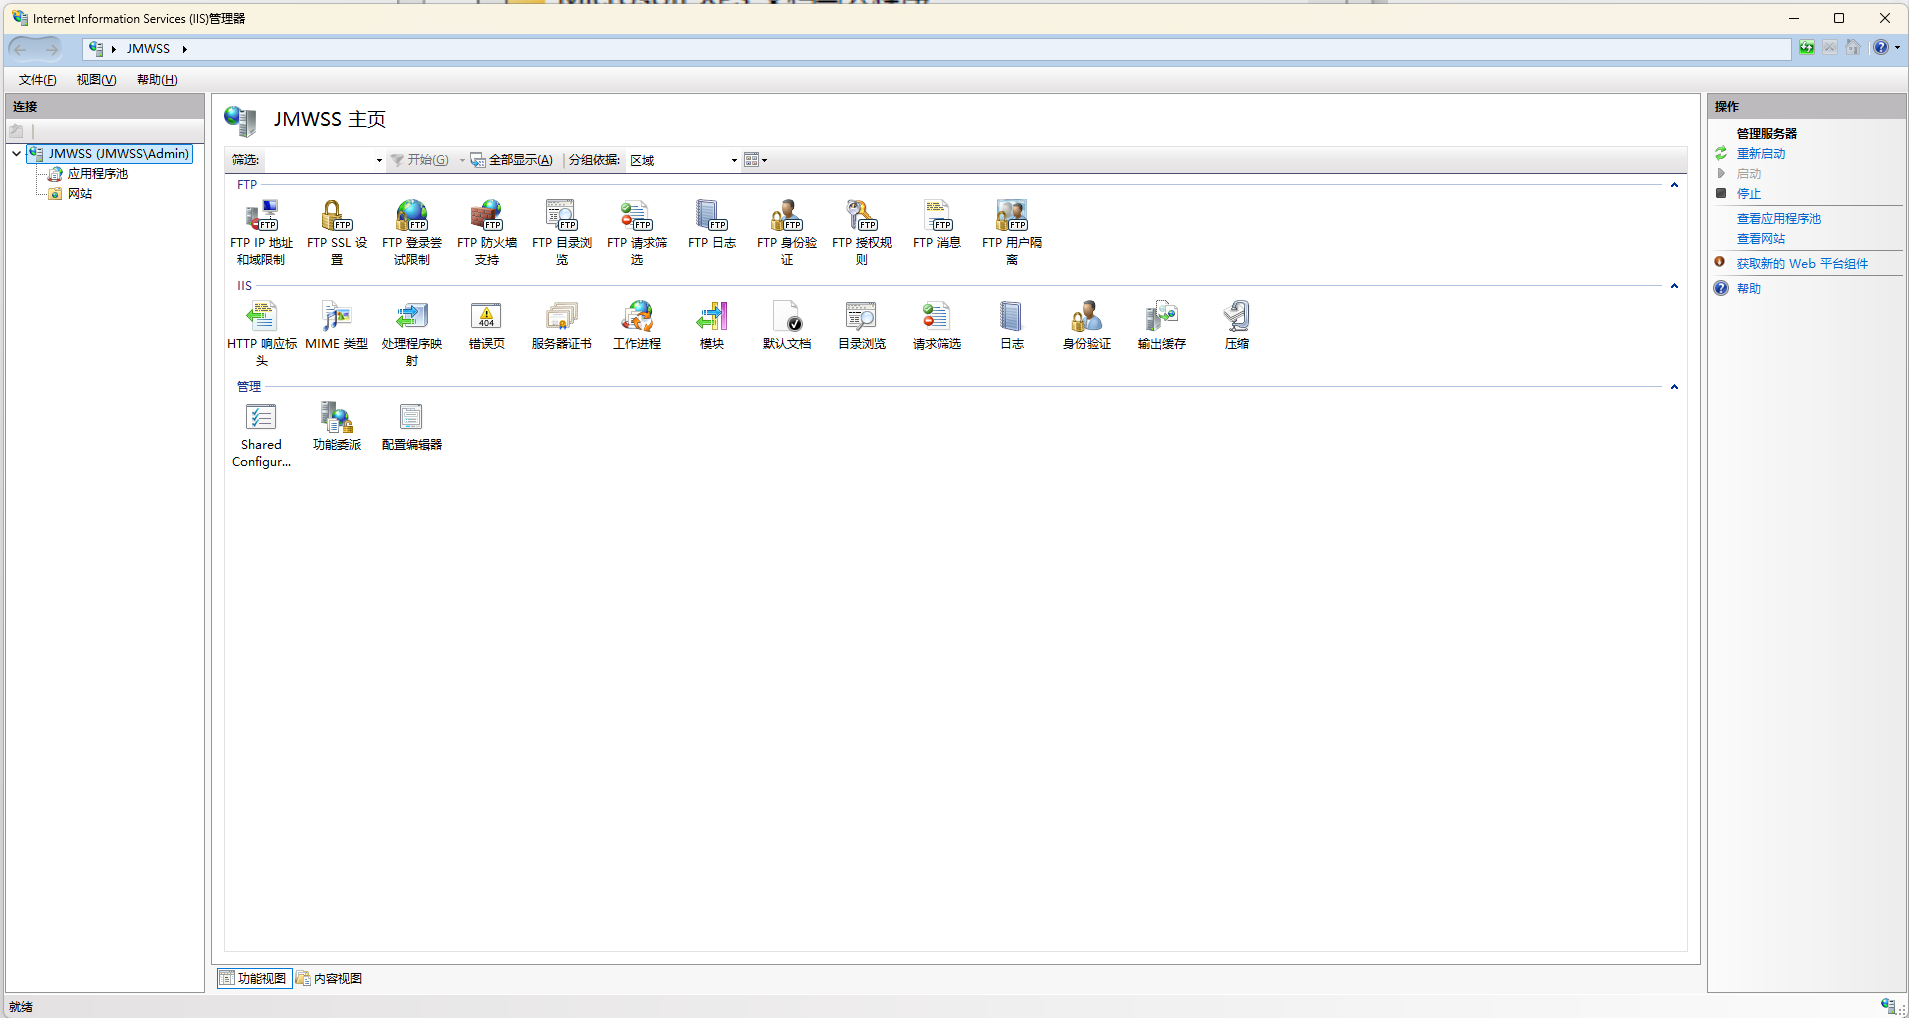Open Shared Configuration icon
This screenshot has height=1018, width=1909.
coord(261,419)
